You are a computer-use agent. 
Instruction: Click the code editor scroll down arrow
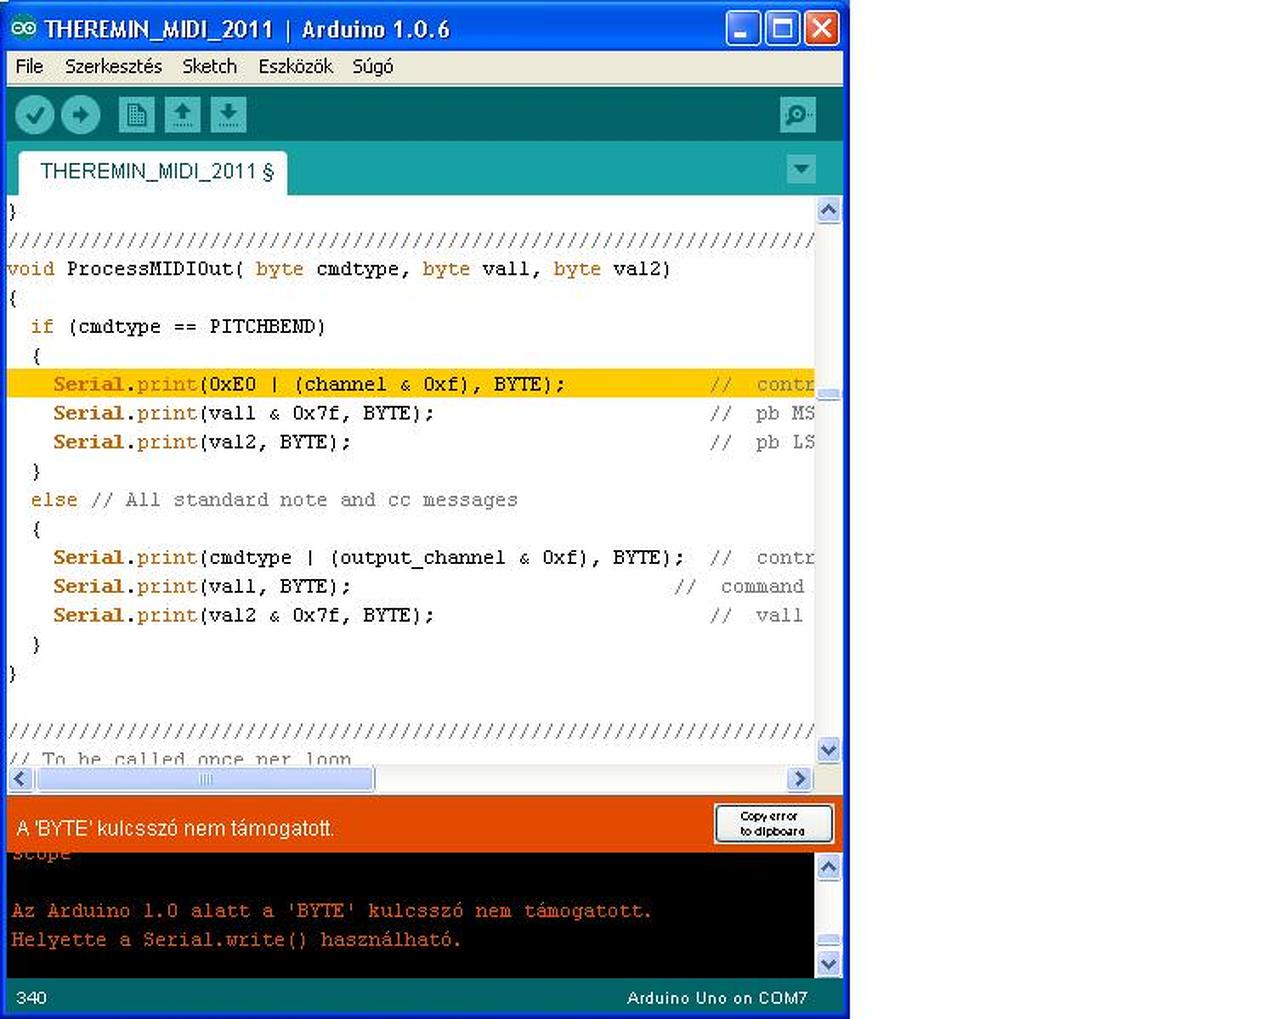click(828, 749)
